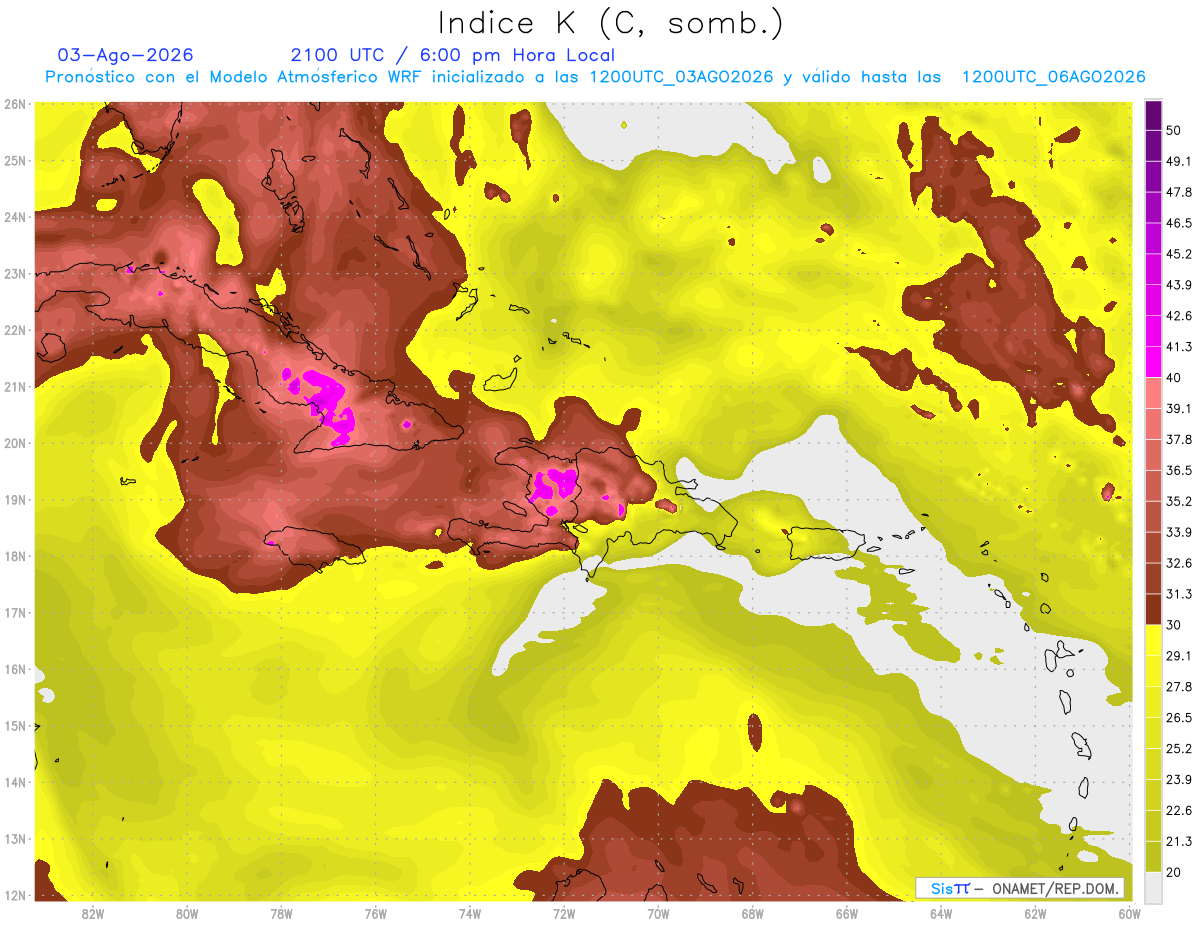This screenshot has width=1200, height=927.
Task: Click the "43.9" colorbar value
Action: pyautogui.click(x=1179, y=285)
